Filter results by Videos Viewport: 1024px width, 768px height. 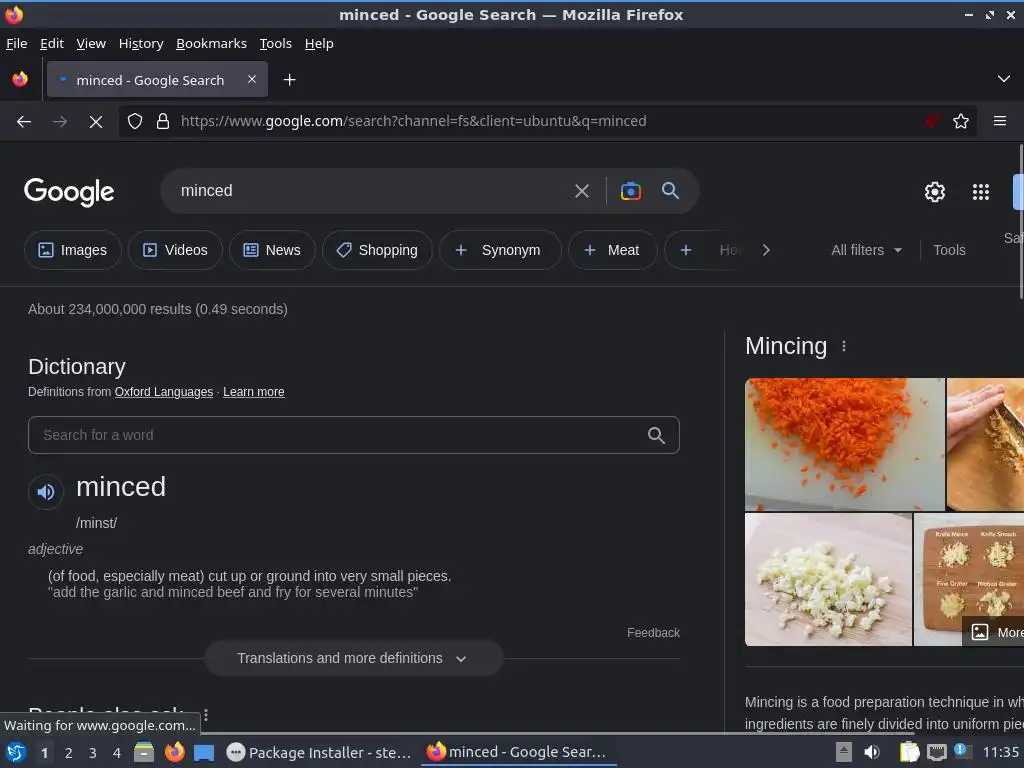[x=175, y=250]
